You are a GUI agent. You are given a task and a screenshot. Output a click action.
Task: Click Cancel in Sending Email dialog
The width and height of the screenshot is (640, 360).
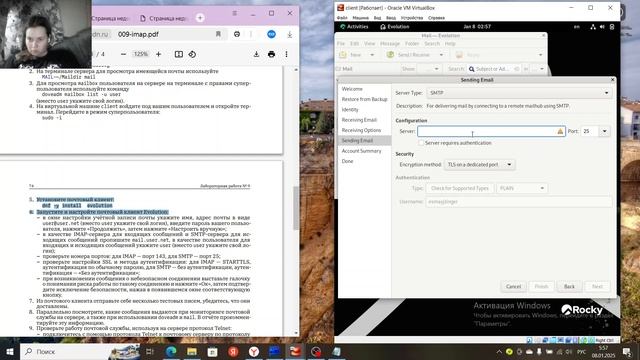tap(513, 287)
